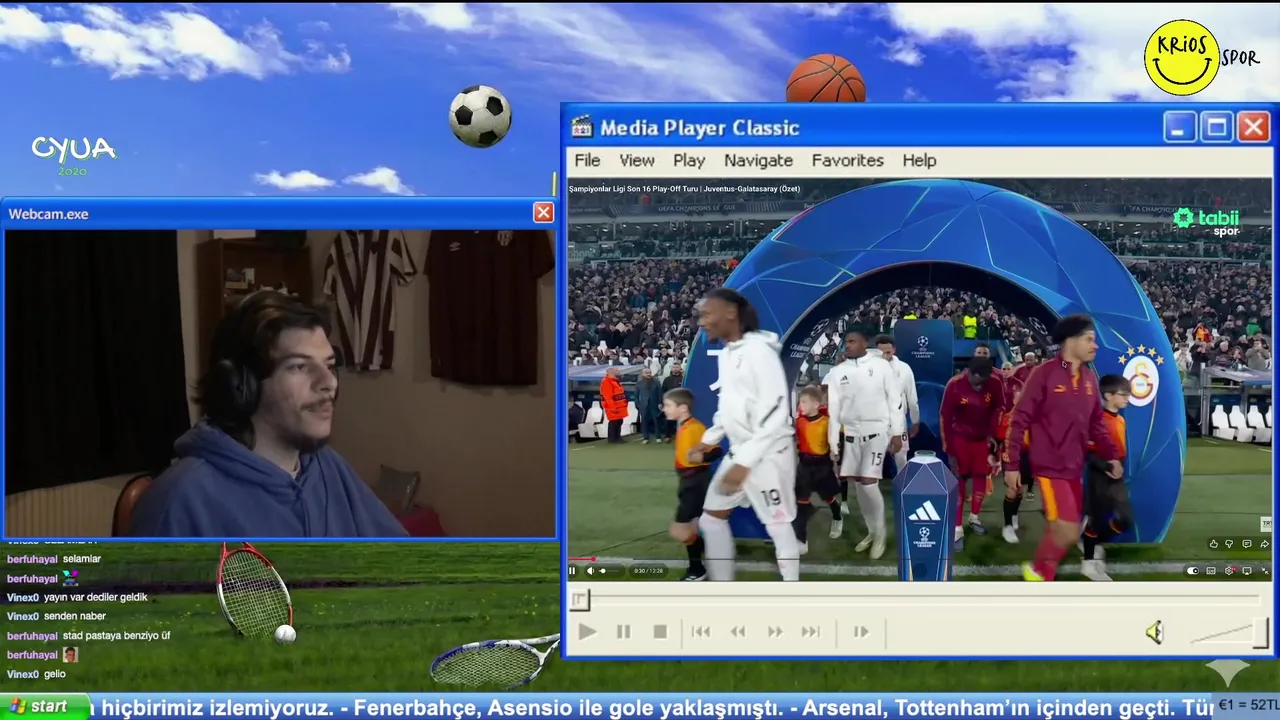The height and width of the screenshot is (720, 1280).
Task: Click the Play button in Media Player Classic controls
Action: (587, 632)
